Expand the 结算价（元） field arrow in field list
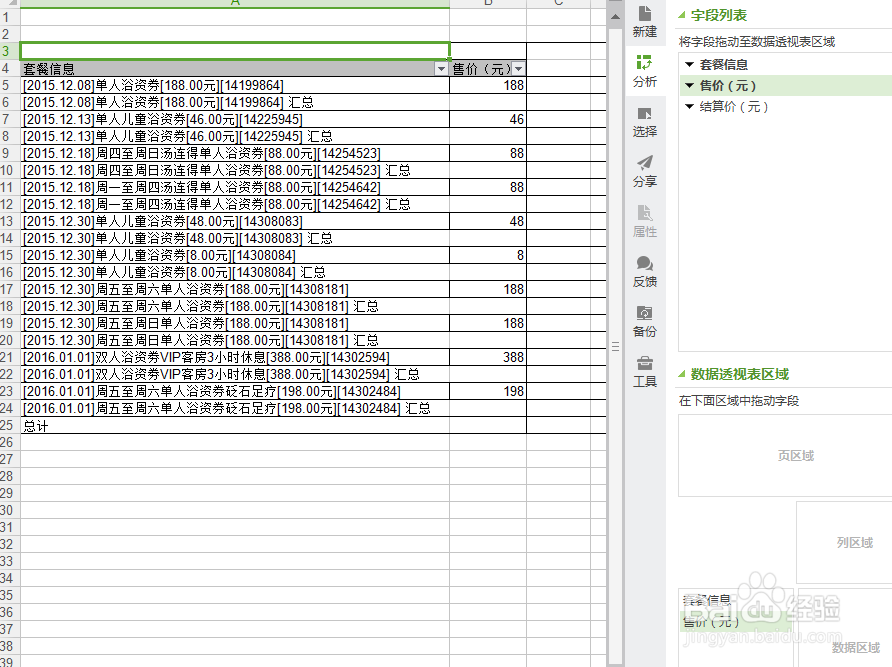The height and width of the screenshot is (667, 892). pyautogui.click(x=689, y=106)
